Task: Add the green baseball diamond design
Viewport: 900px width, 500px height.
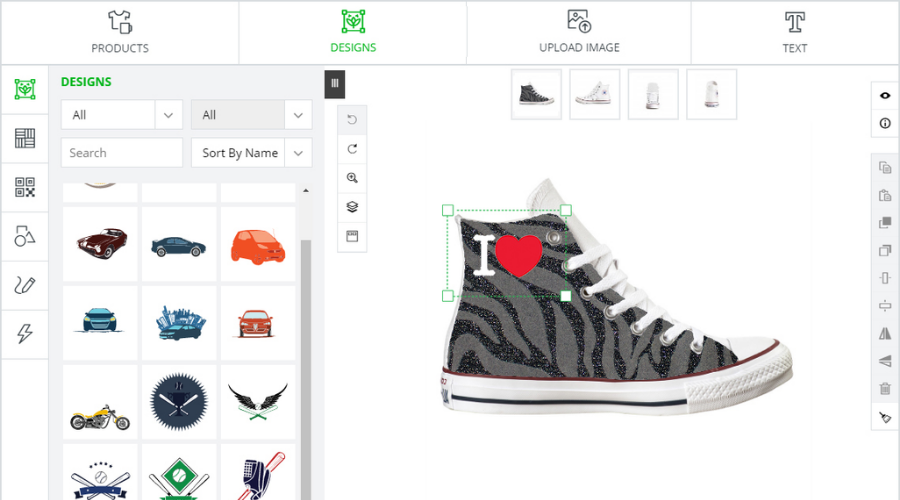Action: (x=179, y=472)
